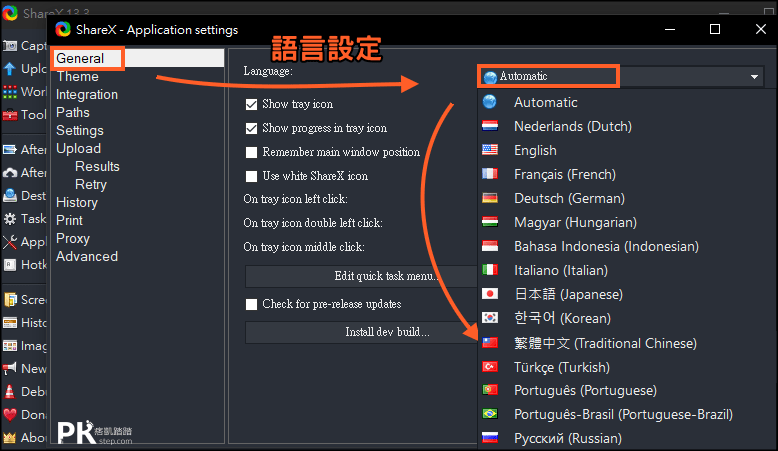Click the Upload arrow icon in main window
The width and height of the screenshot is (778, 451).
click(9, 68)
